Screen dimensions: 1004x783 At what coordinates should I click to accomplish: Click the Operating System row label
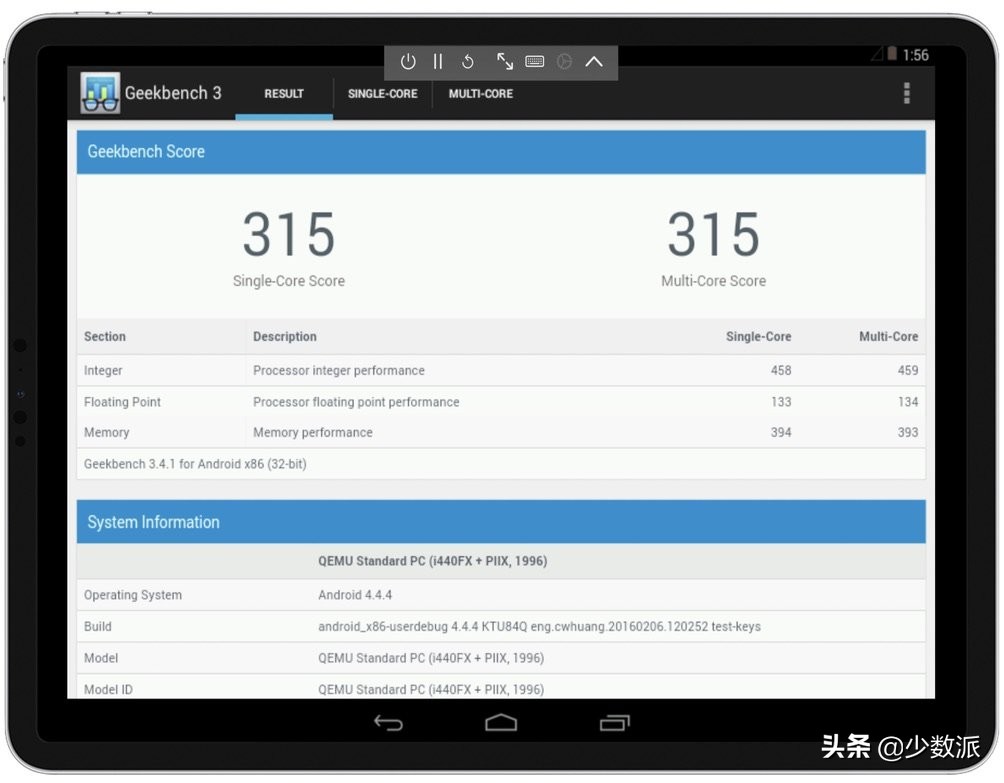pyautogui.click(x=133, y=595)
